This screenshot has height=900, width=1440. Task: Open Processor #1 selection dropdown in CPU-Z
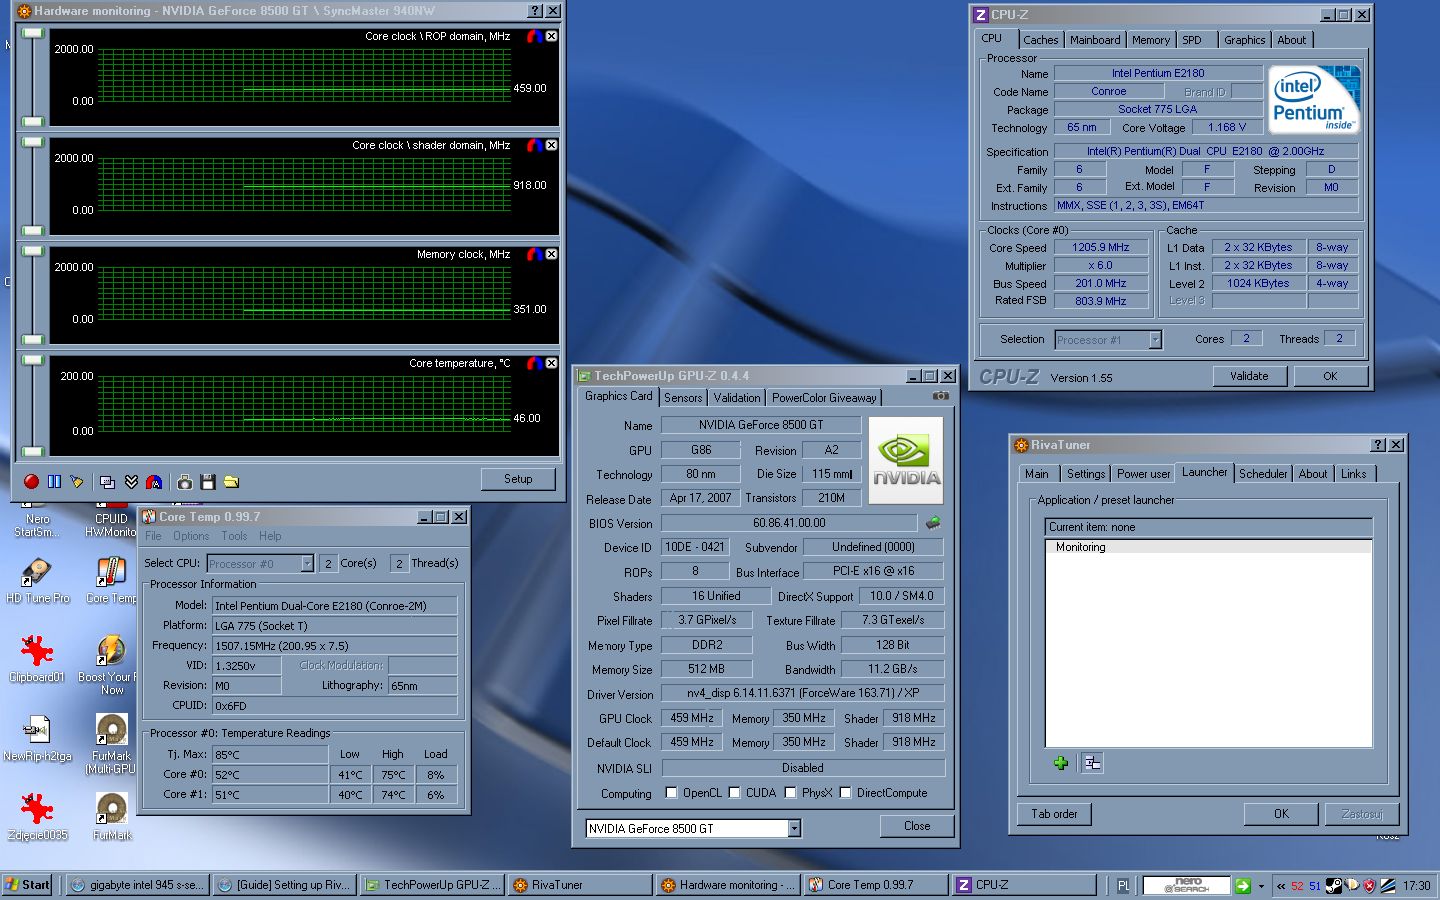click(1155, 340)
